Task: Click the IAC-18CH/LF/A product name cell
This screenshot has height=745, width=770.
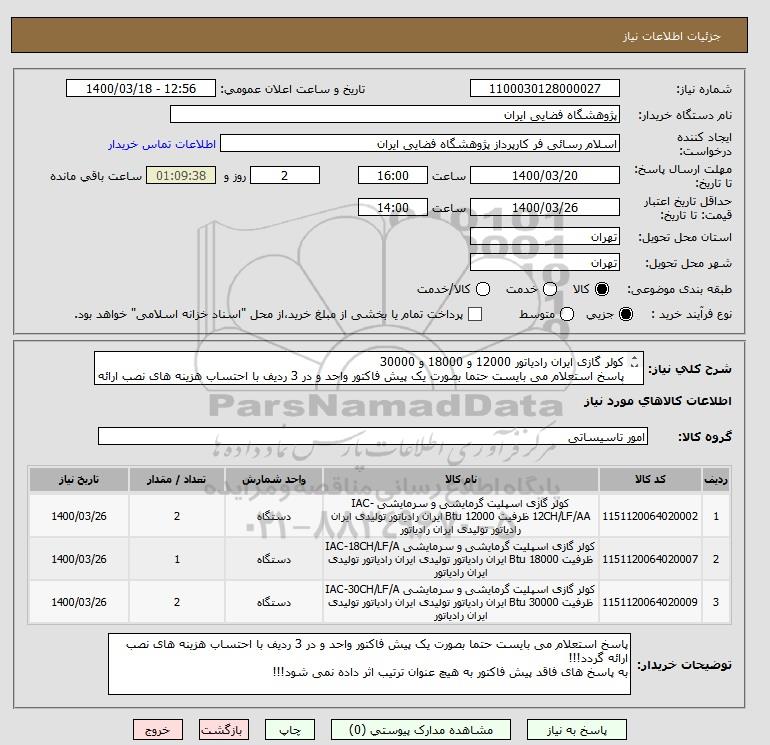Action: click(x=461, y=559)
